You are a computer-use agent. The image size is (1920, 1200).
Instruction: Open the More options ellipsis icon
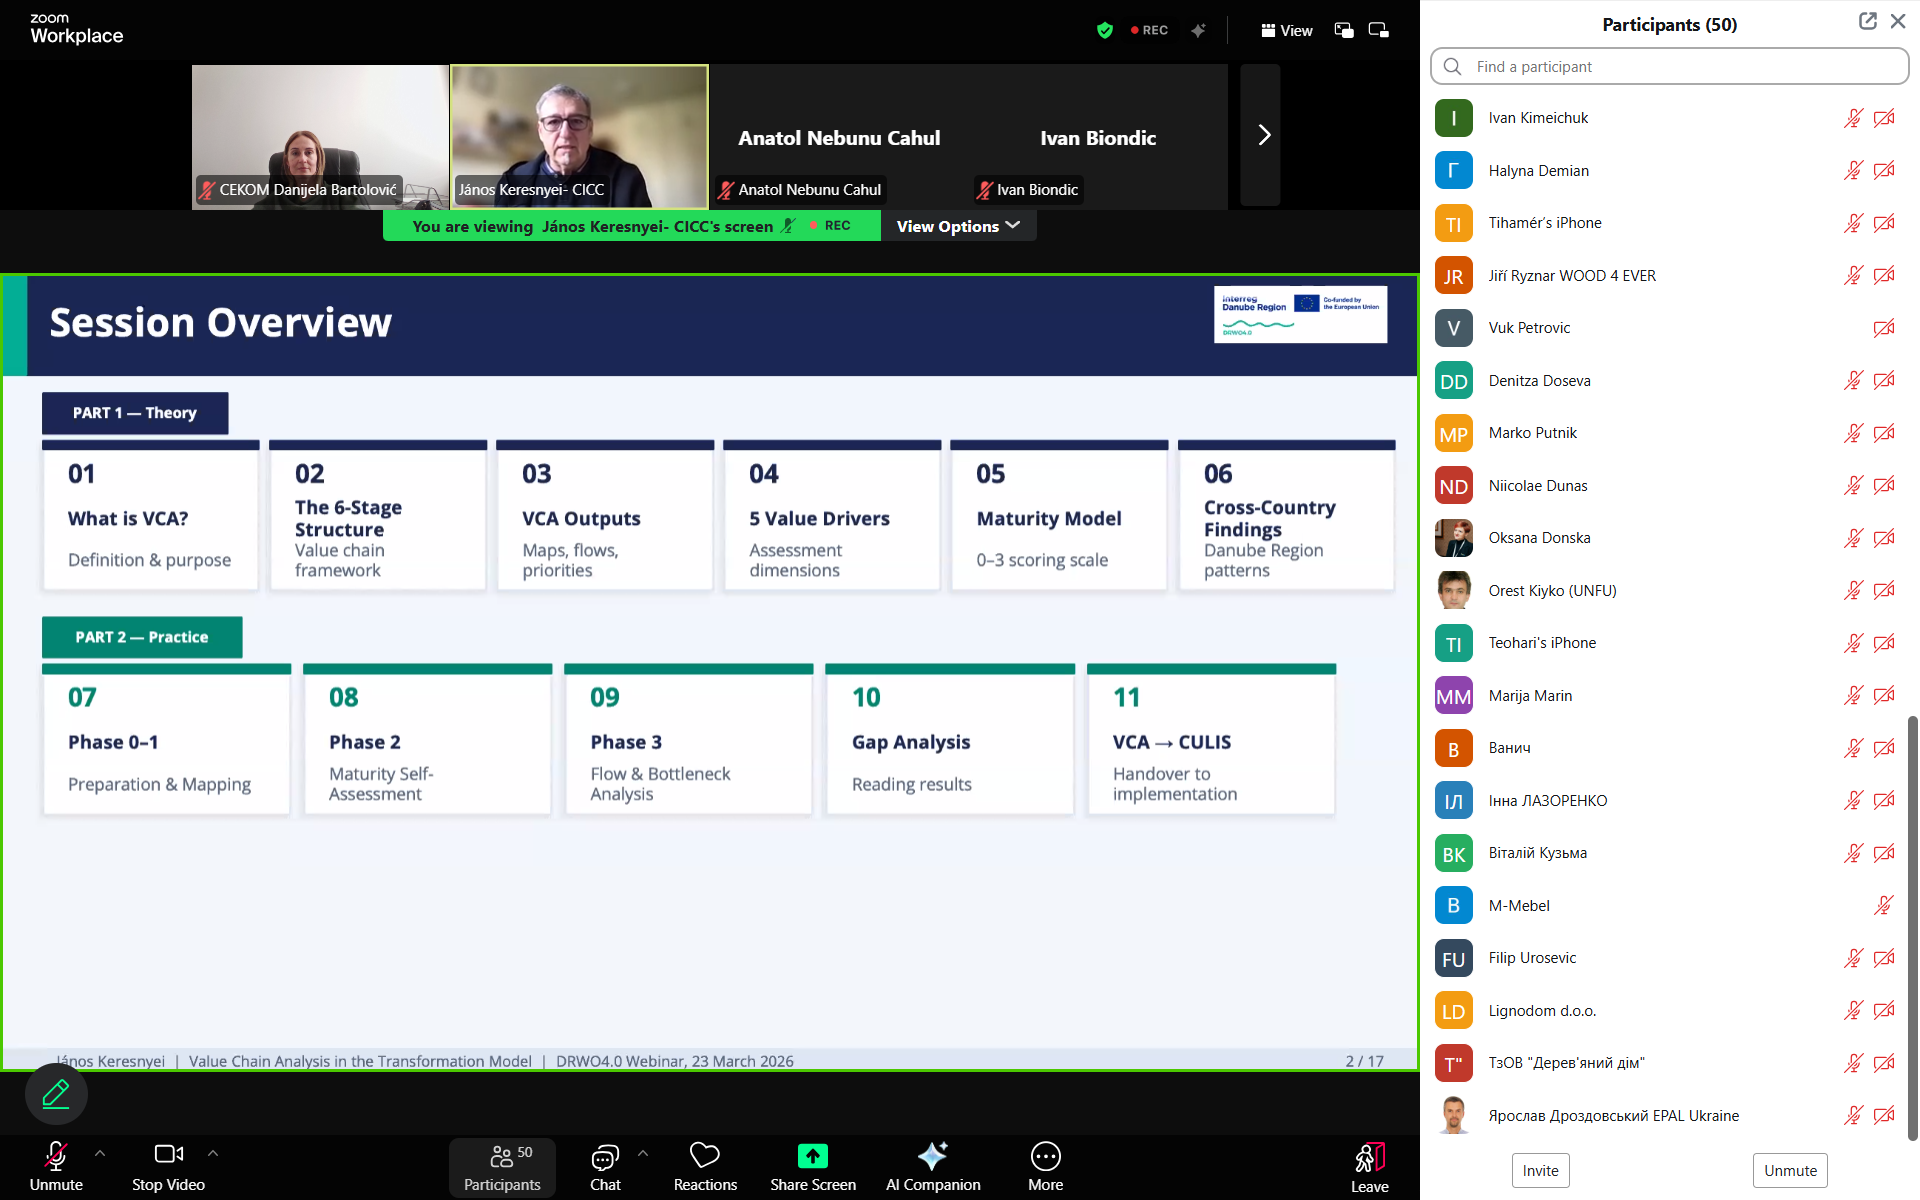pos(1045,1157)
